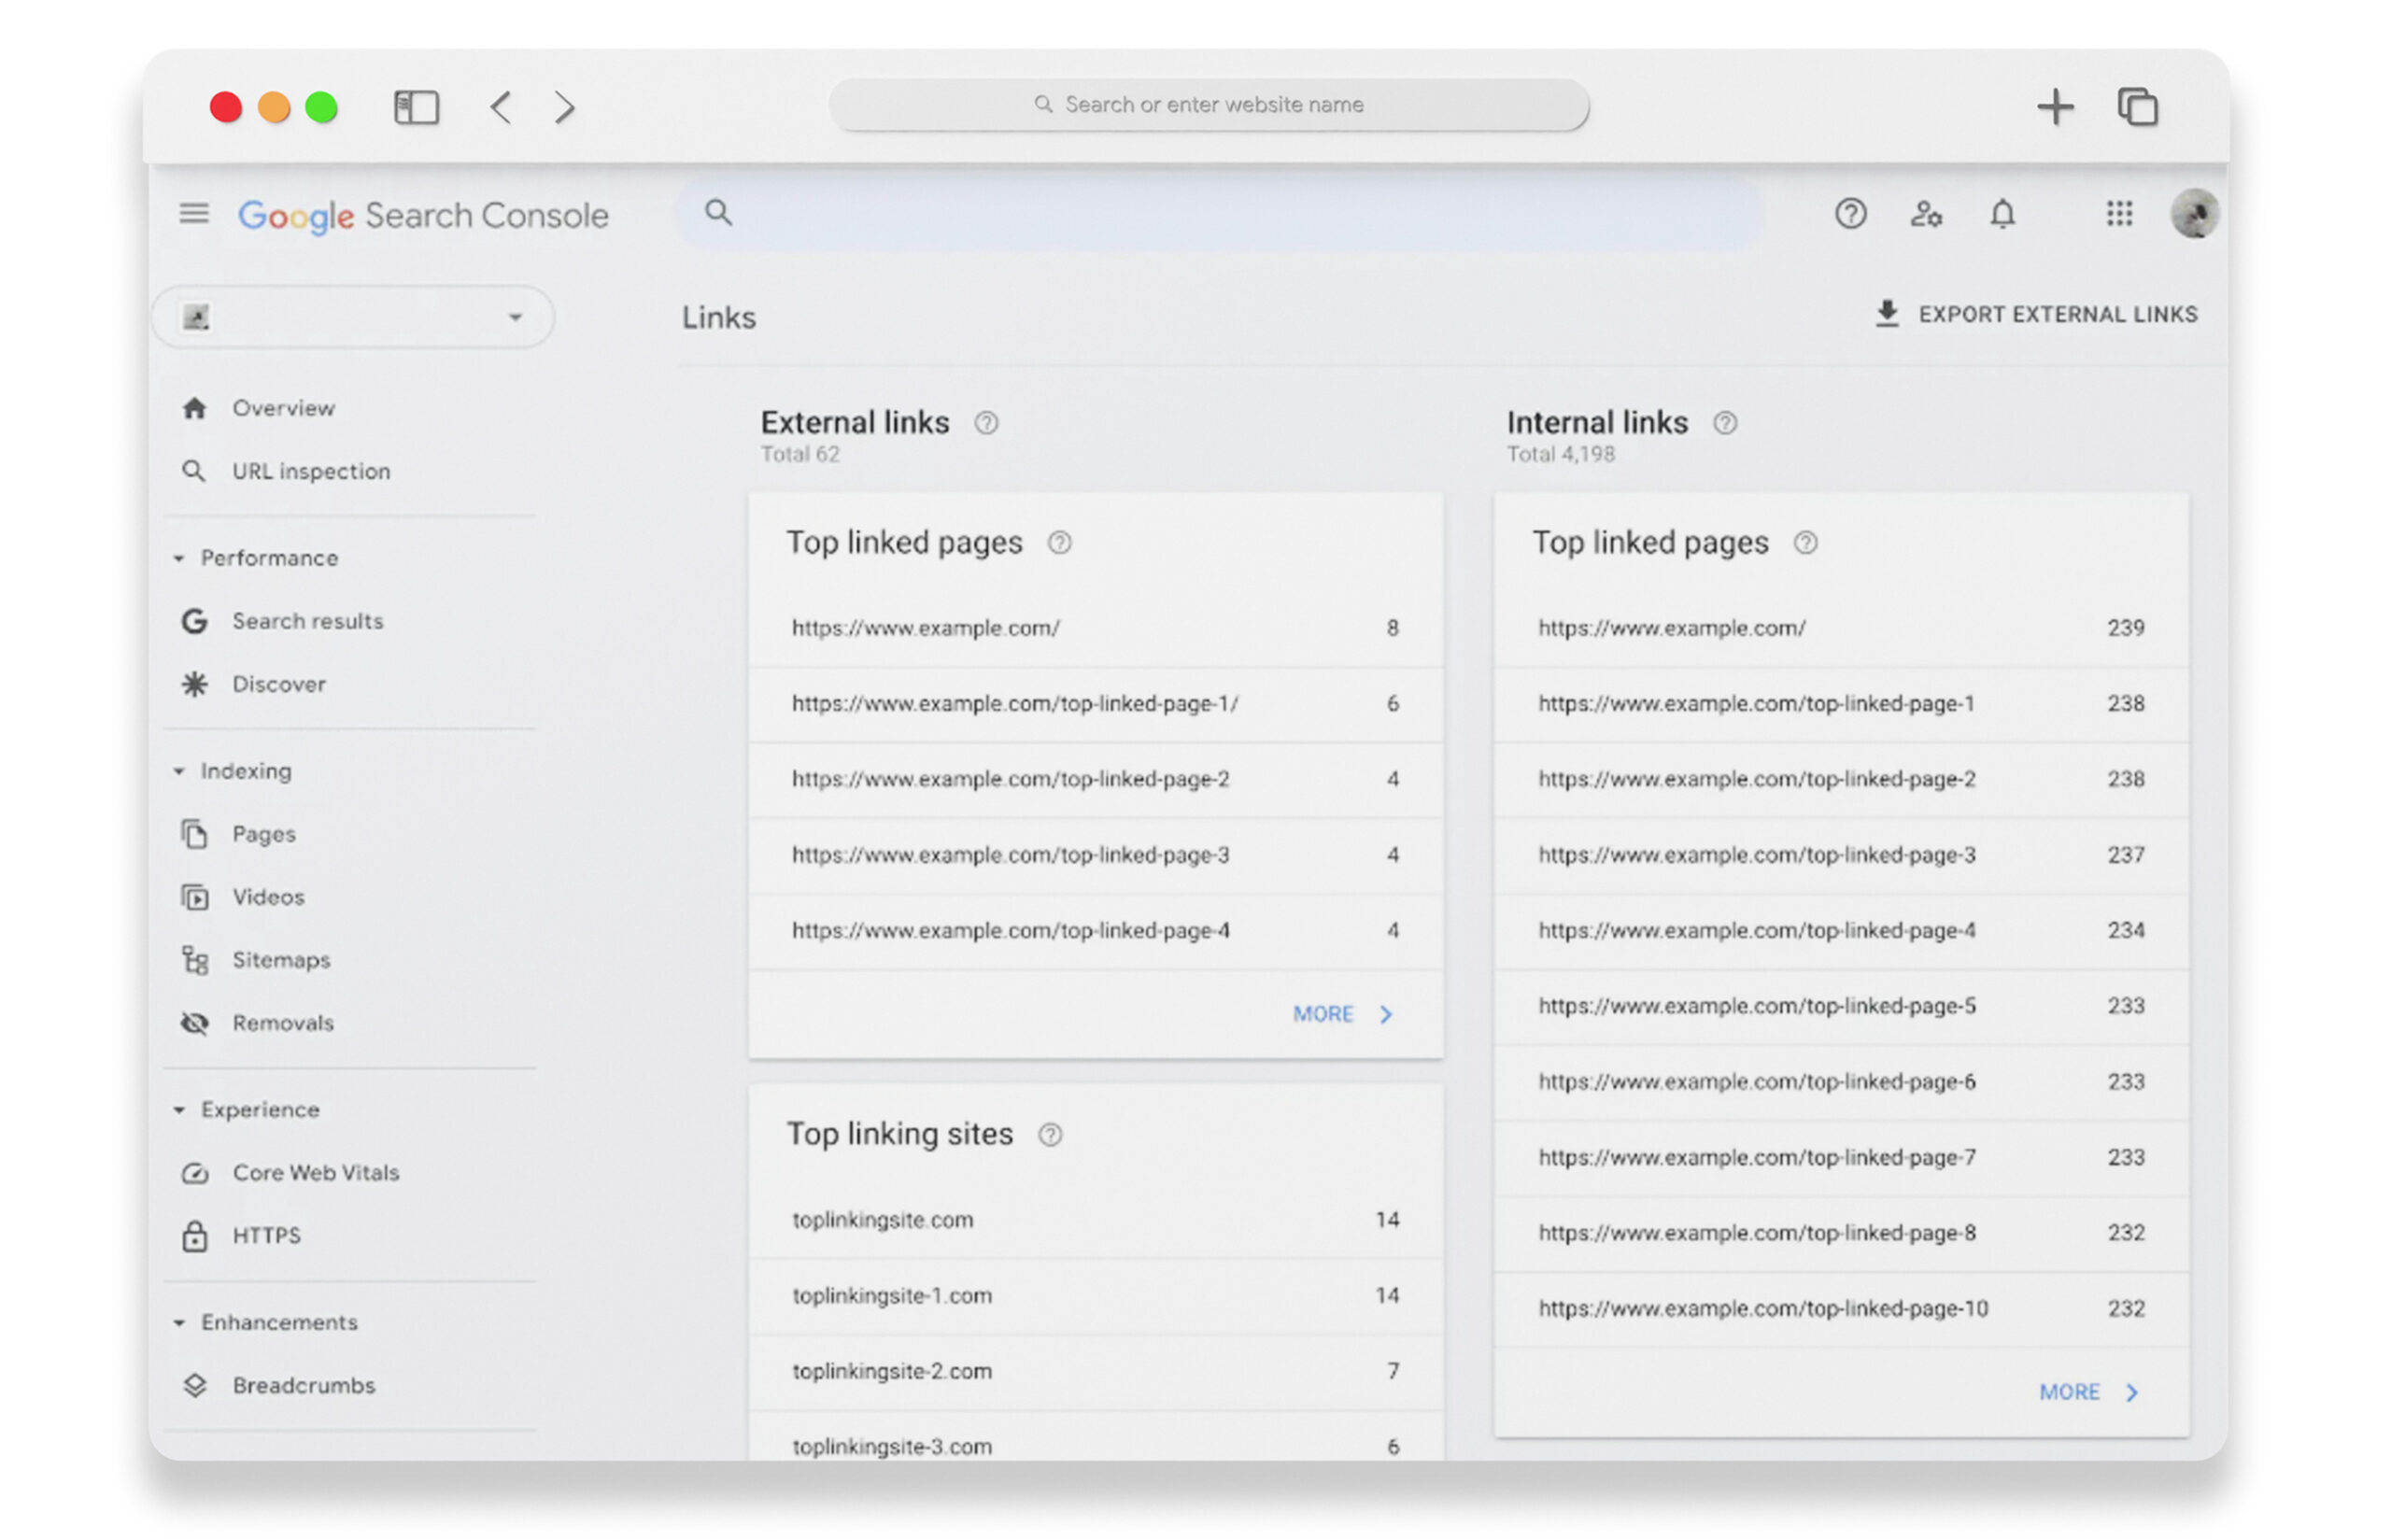This screenshot has width=2391, height=1540.
Task: Click the Removals crossed-eye icon
Action: pos(195,1023)
